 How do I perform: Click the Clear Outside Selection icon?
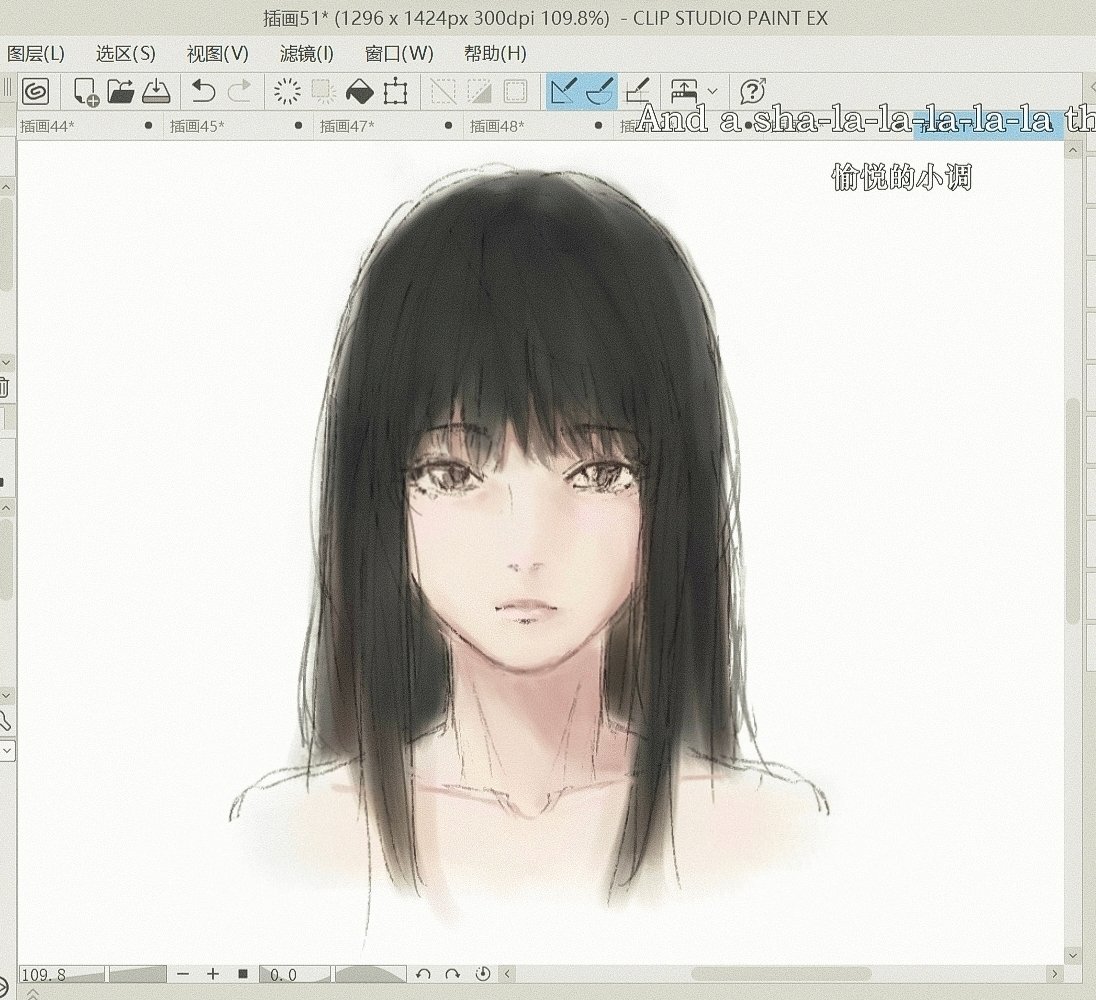[x=323, y=92]
